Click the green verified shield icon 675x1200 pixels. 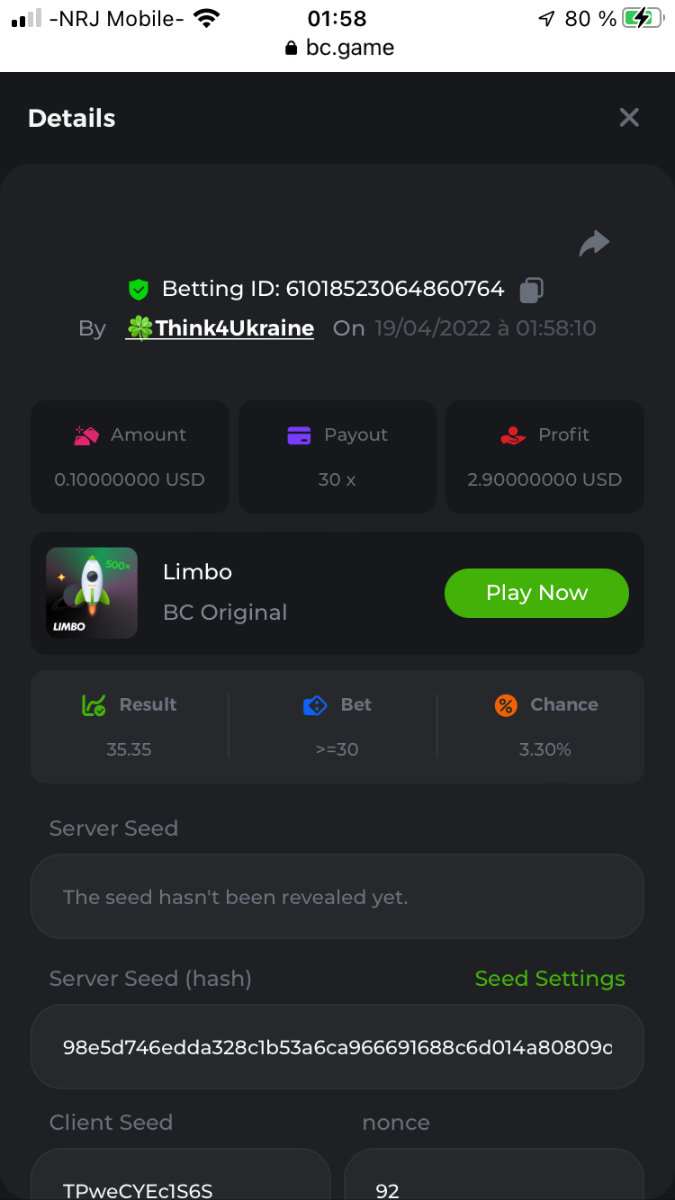point(139,290)
